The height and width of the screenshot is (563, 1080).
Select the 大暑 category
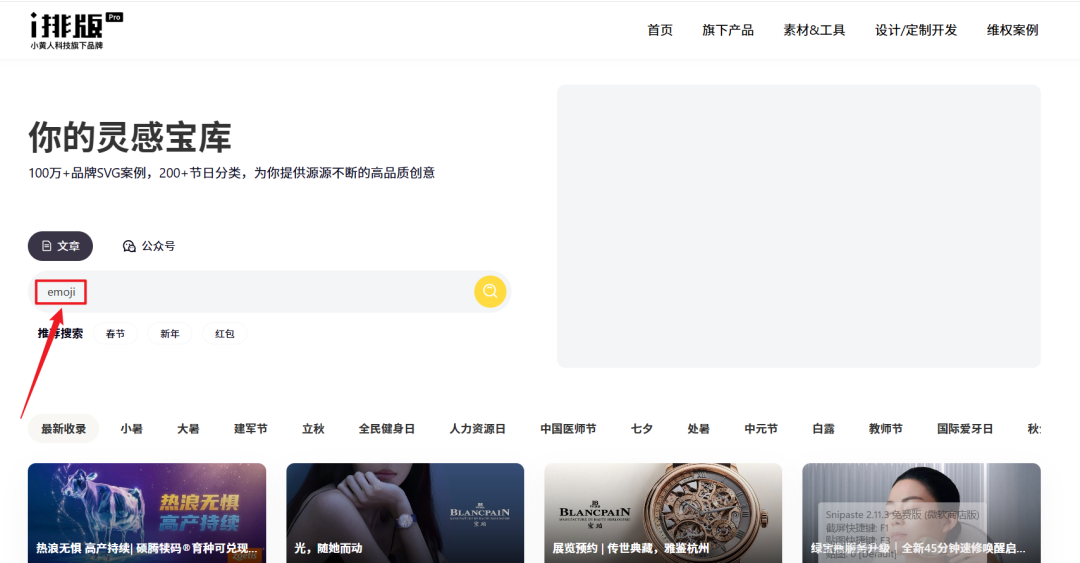(188, 429)
